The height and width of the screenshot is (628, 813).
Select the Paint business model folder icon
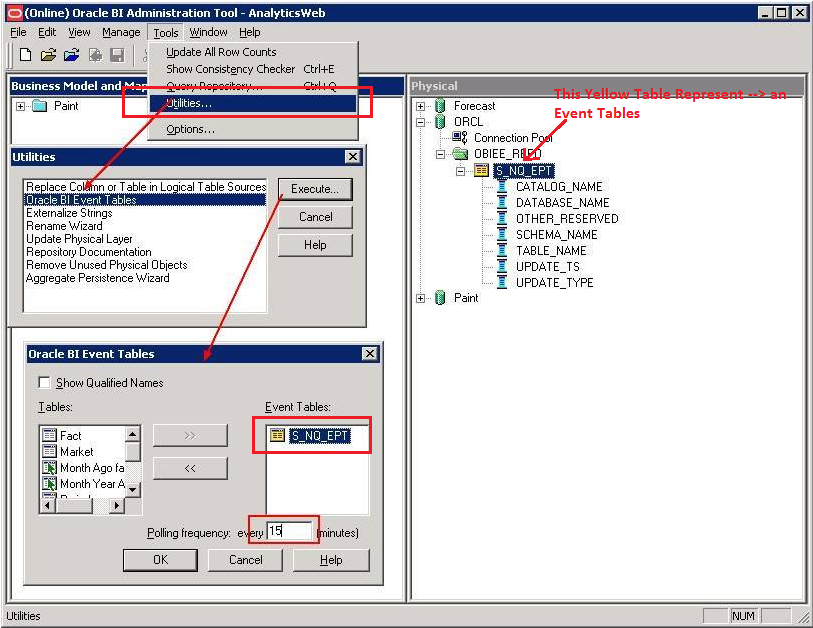coord(40,106)
